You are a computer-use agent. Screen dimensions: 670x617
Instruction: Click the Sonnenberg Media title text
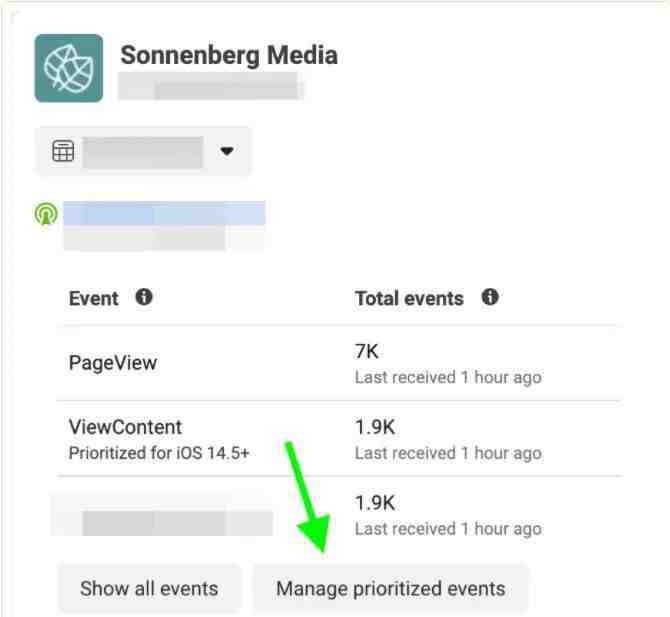(x=229, y=56)
